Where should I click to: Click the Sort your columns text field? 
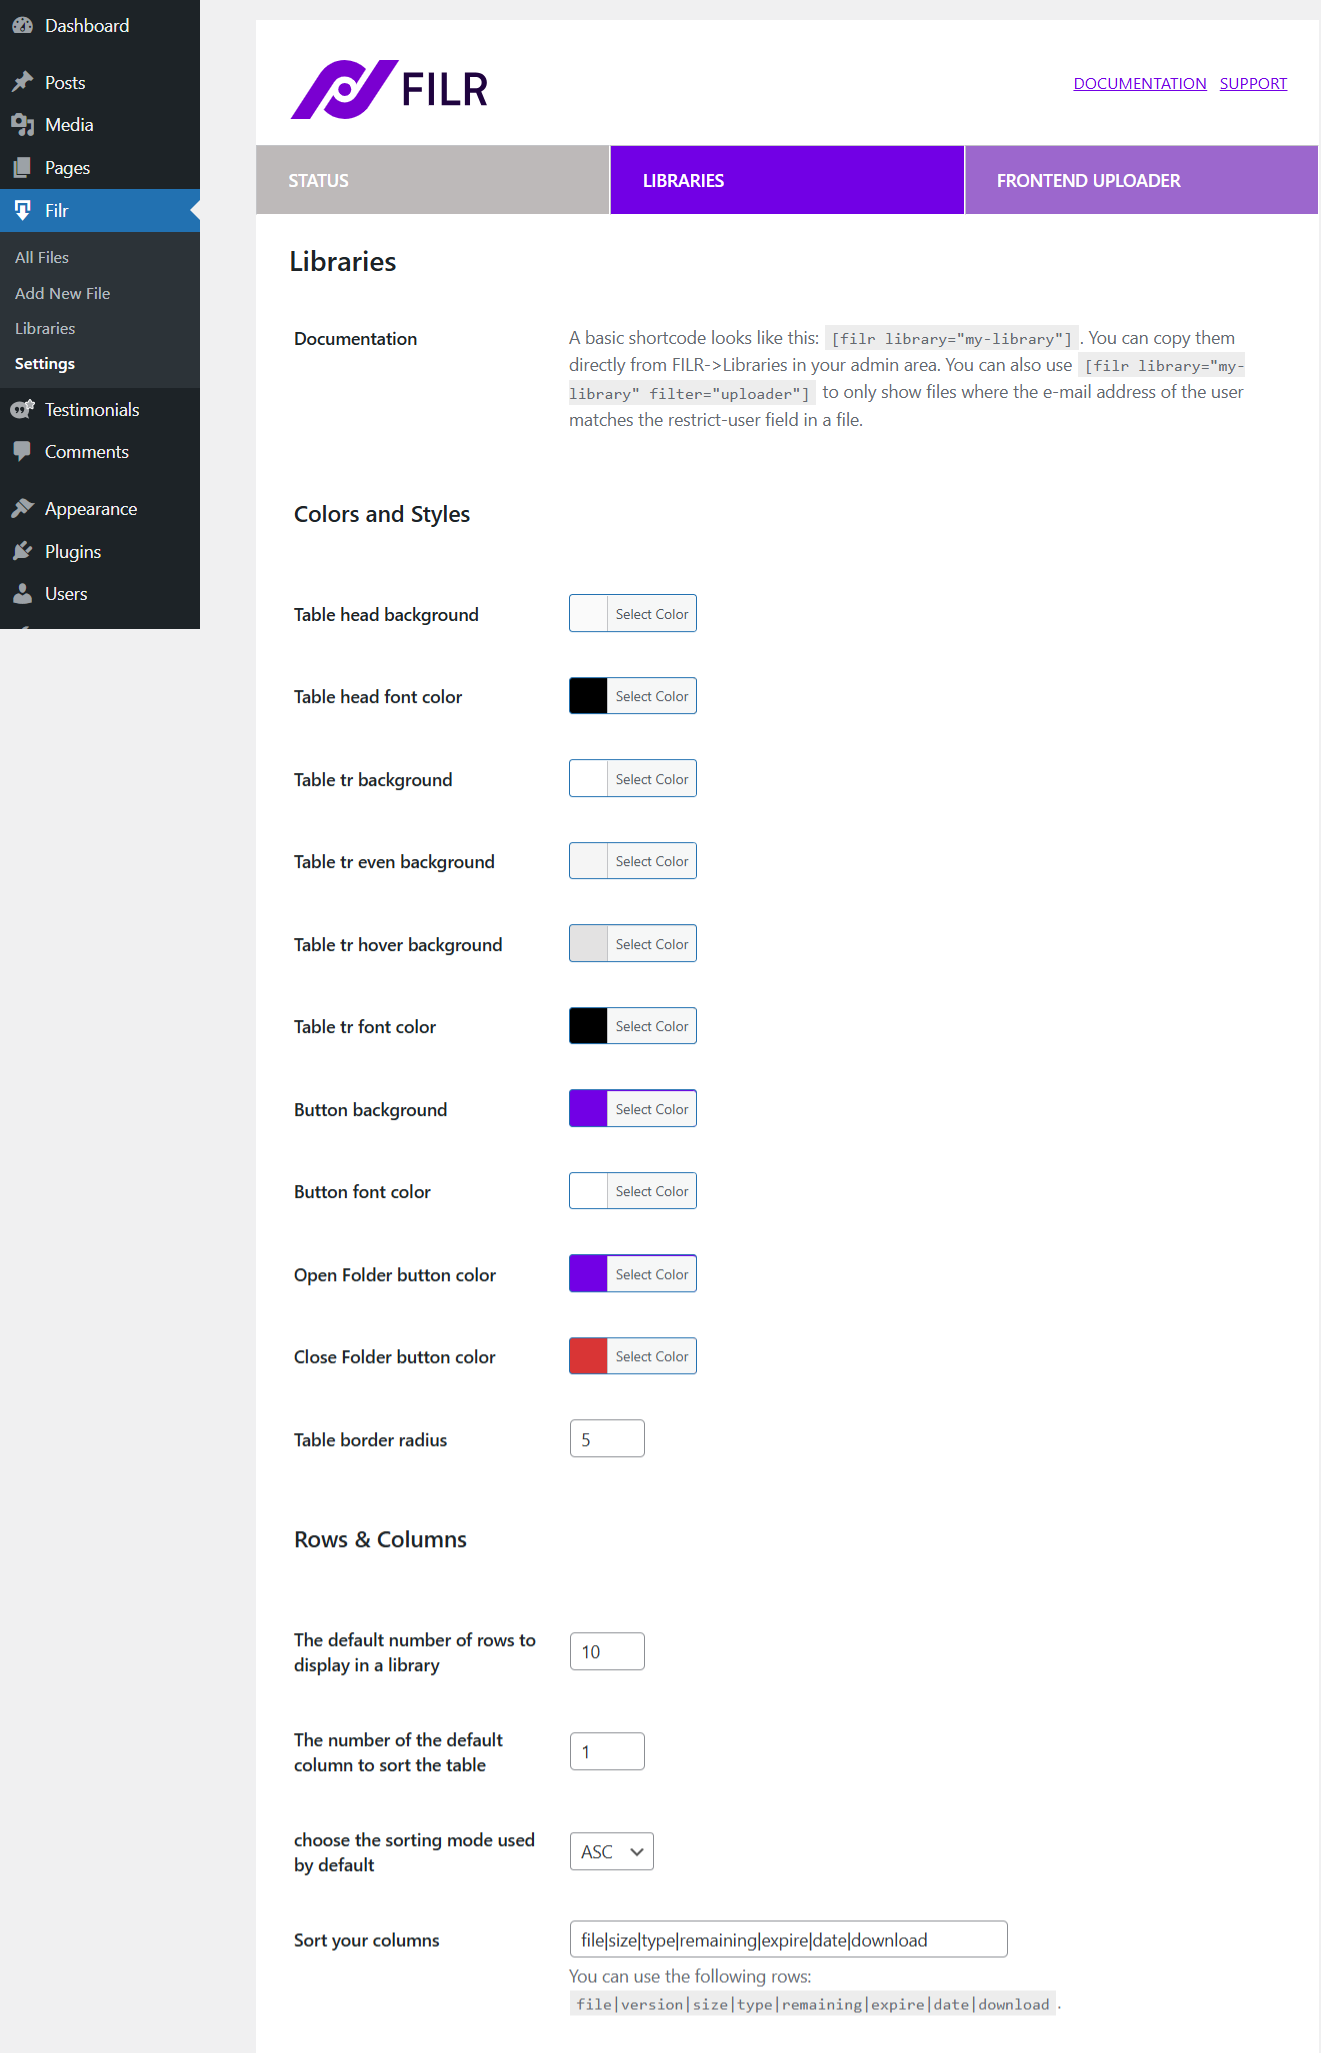coord(788,1939)
